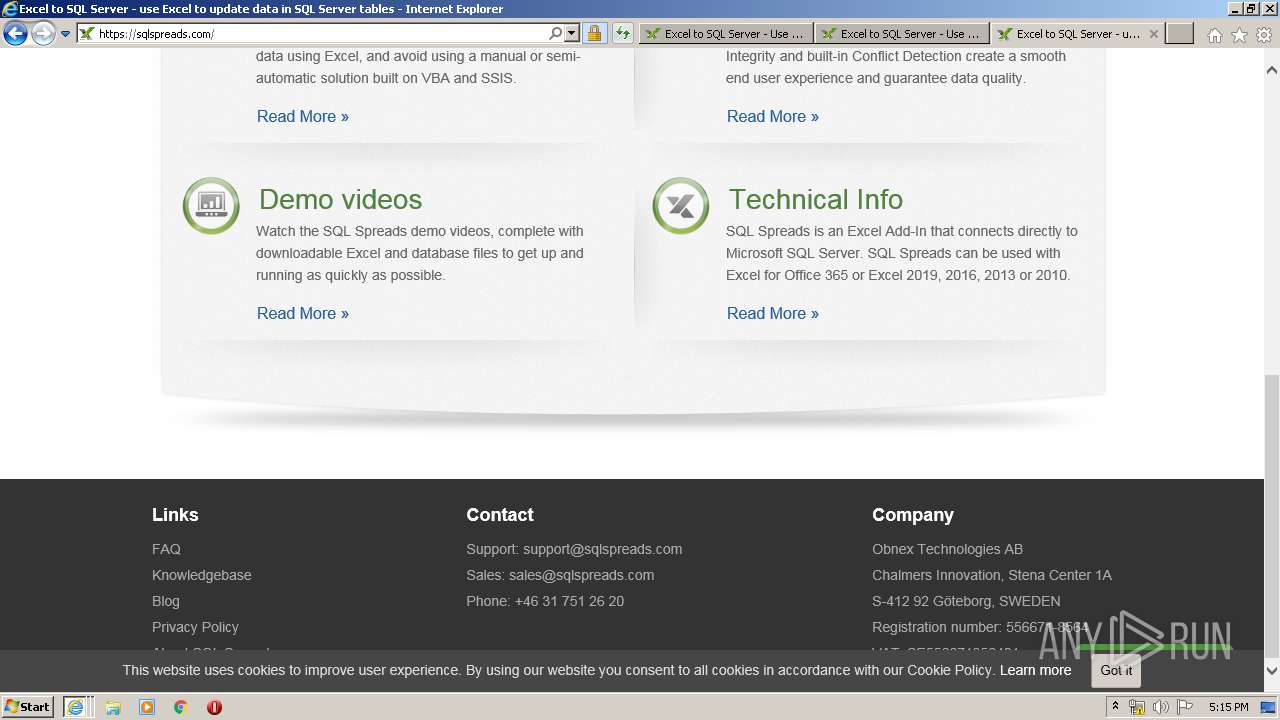This screenshot has height=720, width=1280.
Task: Click the browser Forward arrow button
Action: point(43,34)
